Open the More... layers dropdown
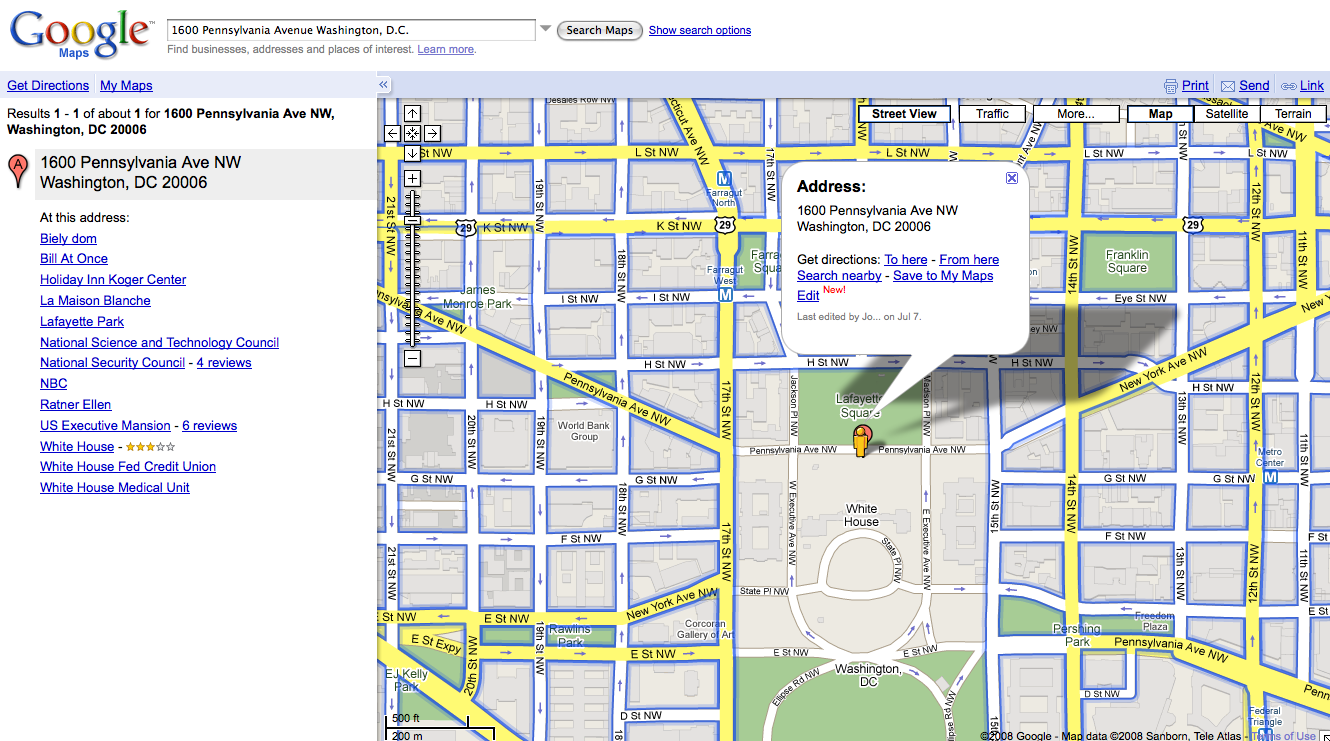The image size is (1330, 741). click(1075, 114)
